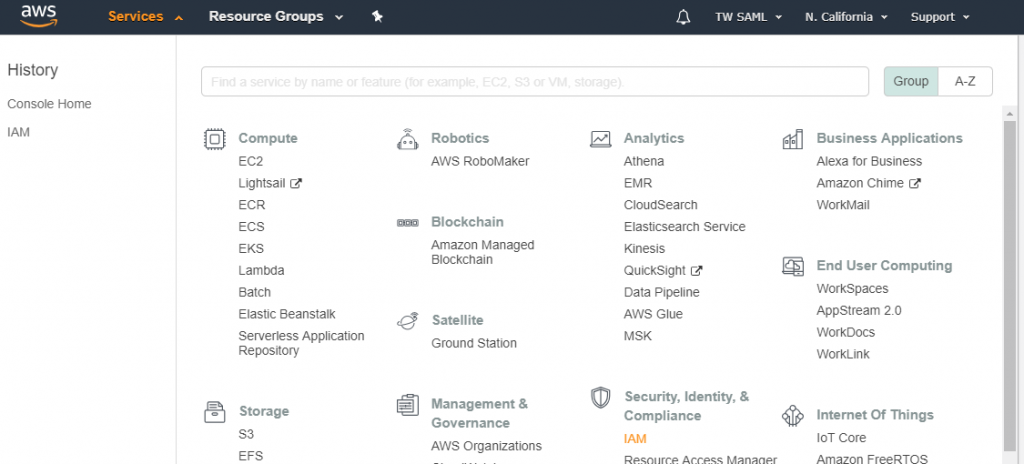This screenshot has height=464, width=1024.
Task: Open EC2 service
Action: tap(251, 161)
